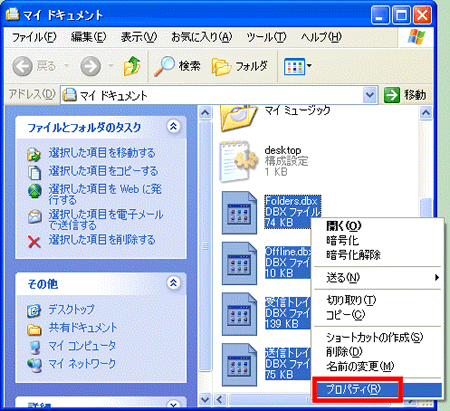Click the 移動 go button
Viewport: 450px width, 411px height.
click(x=405, y=95)
